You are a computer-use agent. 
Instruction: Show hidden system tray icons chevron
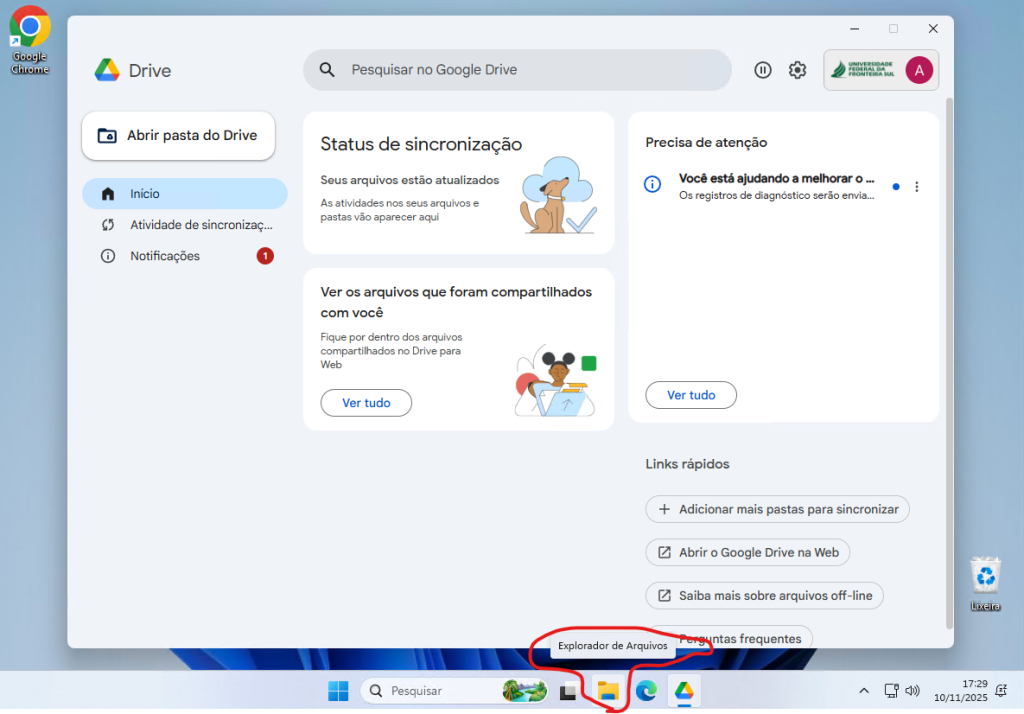click(x=864, y=691)
